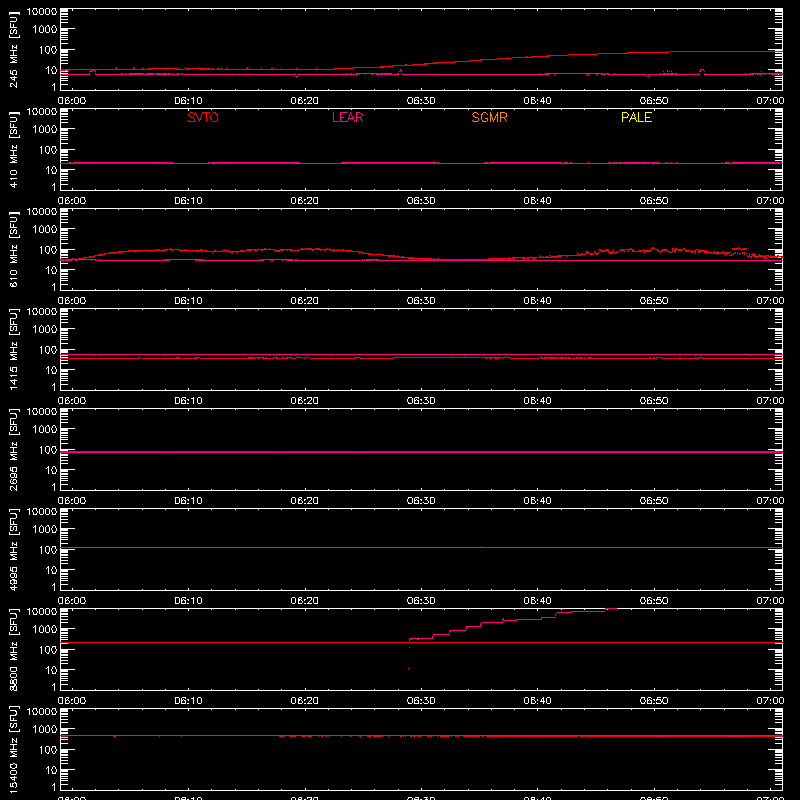The image size is (800, 800).
Task: Select the 2695 MHz [SFU] axis title
Action: pyautogui.click(x=14, y=449)
